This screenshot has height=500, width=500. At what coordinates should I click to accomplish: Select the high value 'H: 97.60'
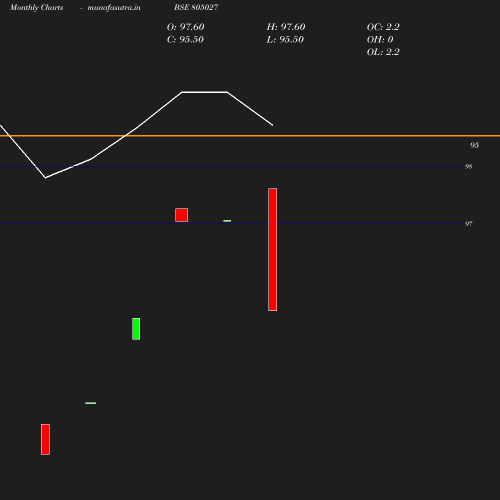click(286, 27)
